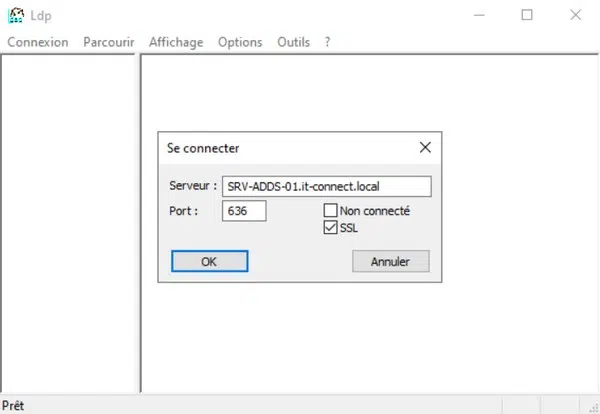Uncheck the SSL checkbox
The image size is (600, 414).
(330, 227)
